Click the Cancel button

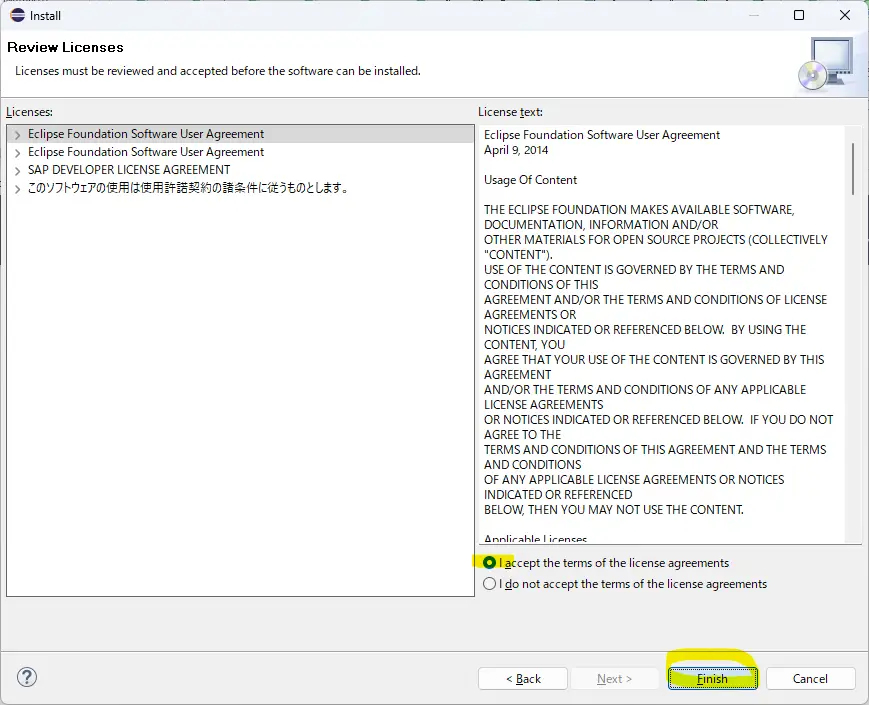click(810, 678)
